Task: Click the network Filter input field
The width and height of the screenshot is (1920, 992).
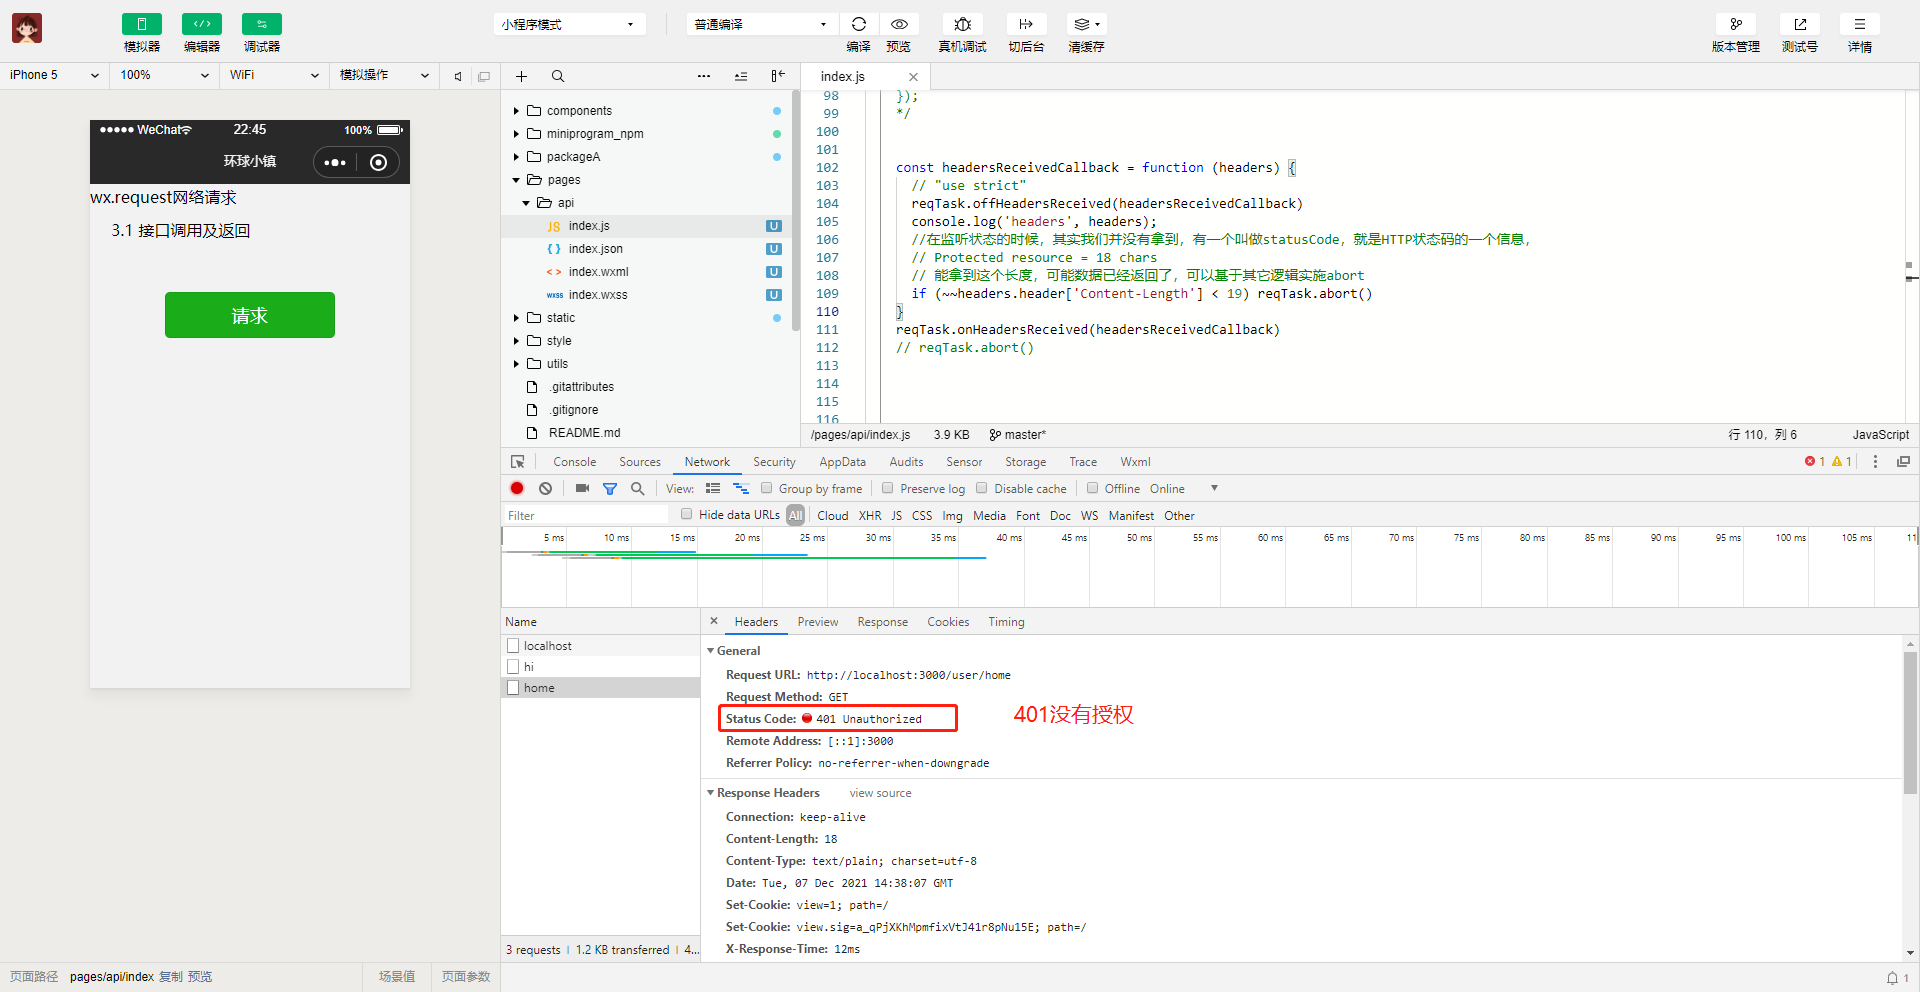Action: point(586,515)
